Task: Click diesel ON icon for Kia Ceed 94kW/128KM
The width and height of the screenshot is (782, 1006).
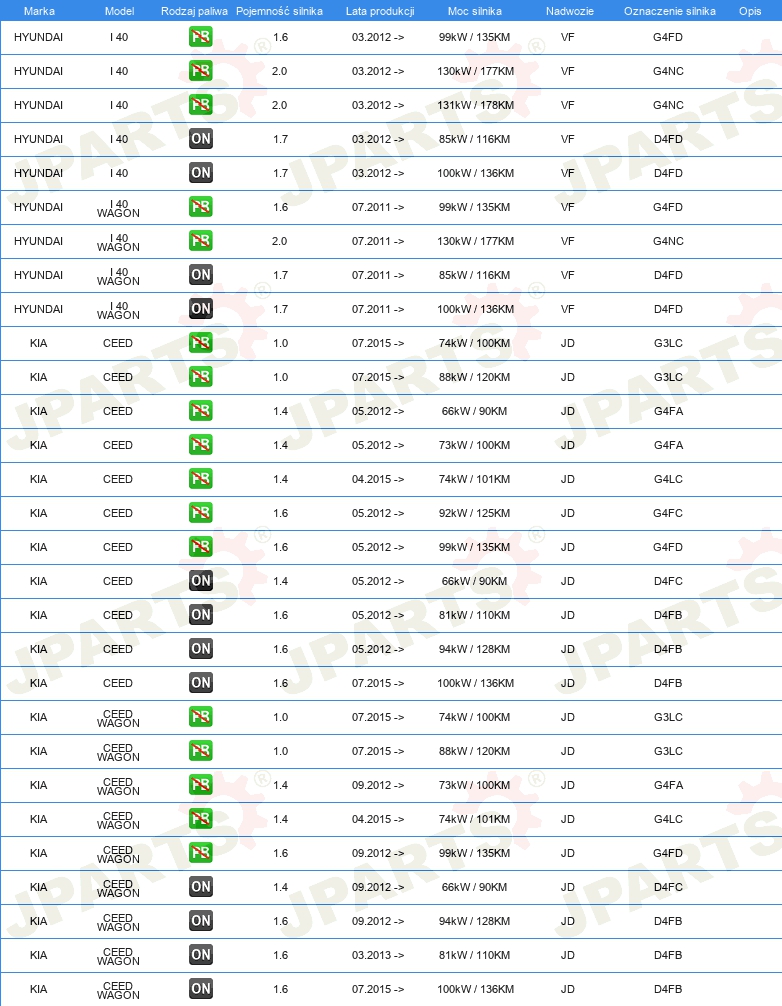Action: click(x=201, y=649)
